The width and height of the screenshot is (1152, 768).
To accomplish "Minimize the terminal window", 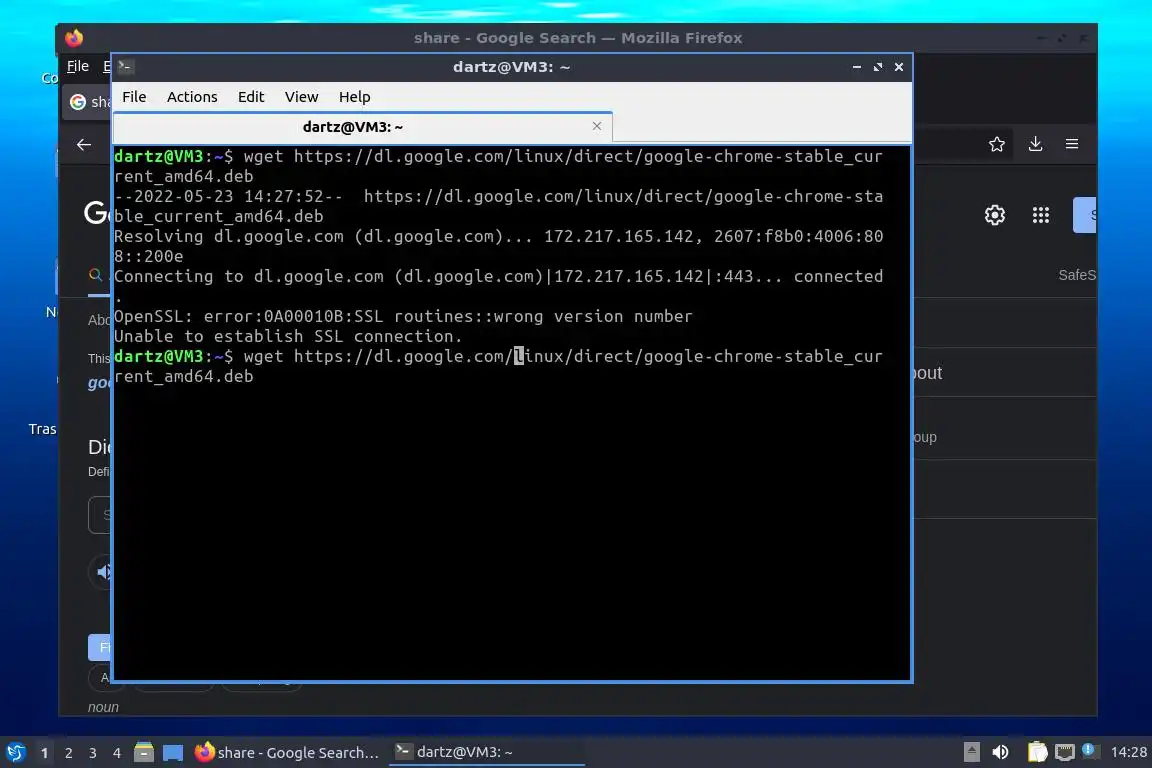I will tap(857, 67).
